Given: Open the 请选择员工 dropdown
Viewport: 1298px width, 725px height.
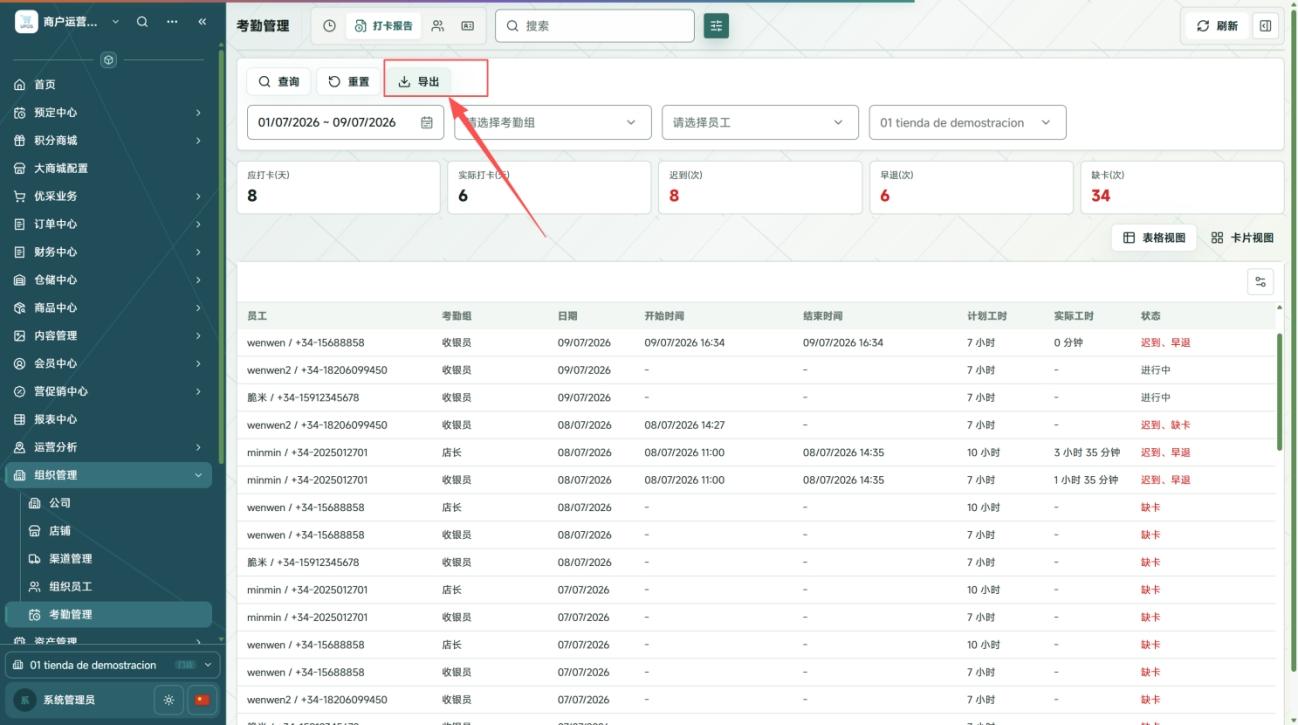Looking at the screenshot, I should point(760,123).
